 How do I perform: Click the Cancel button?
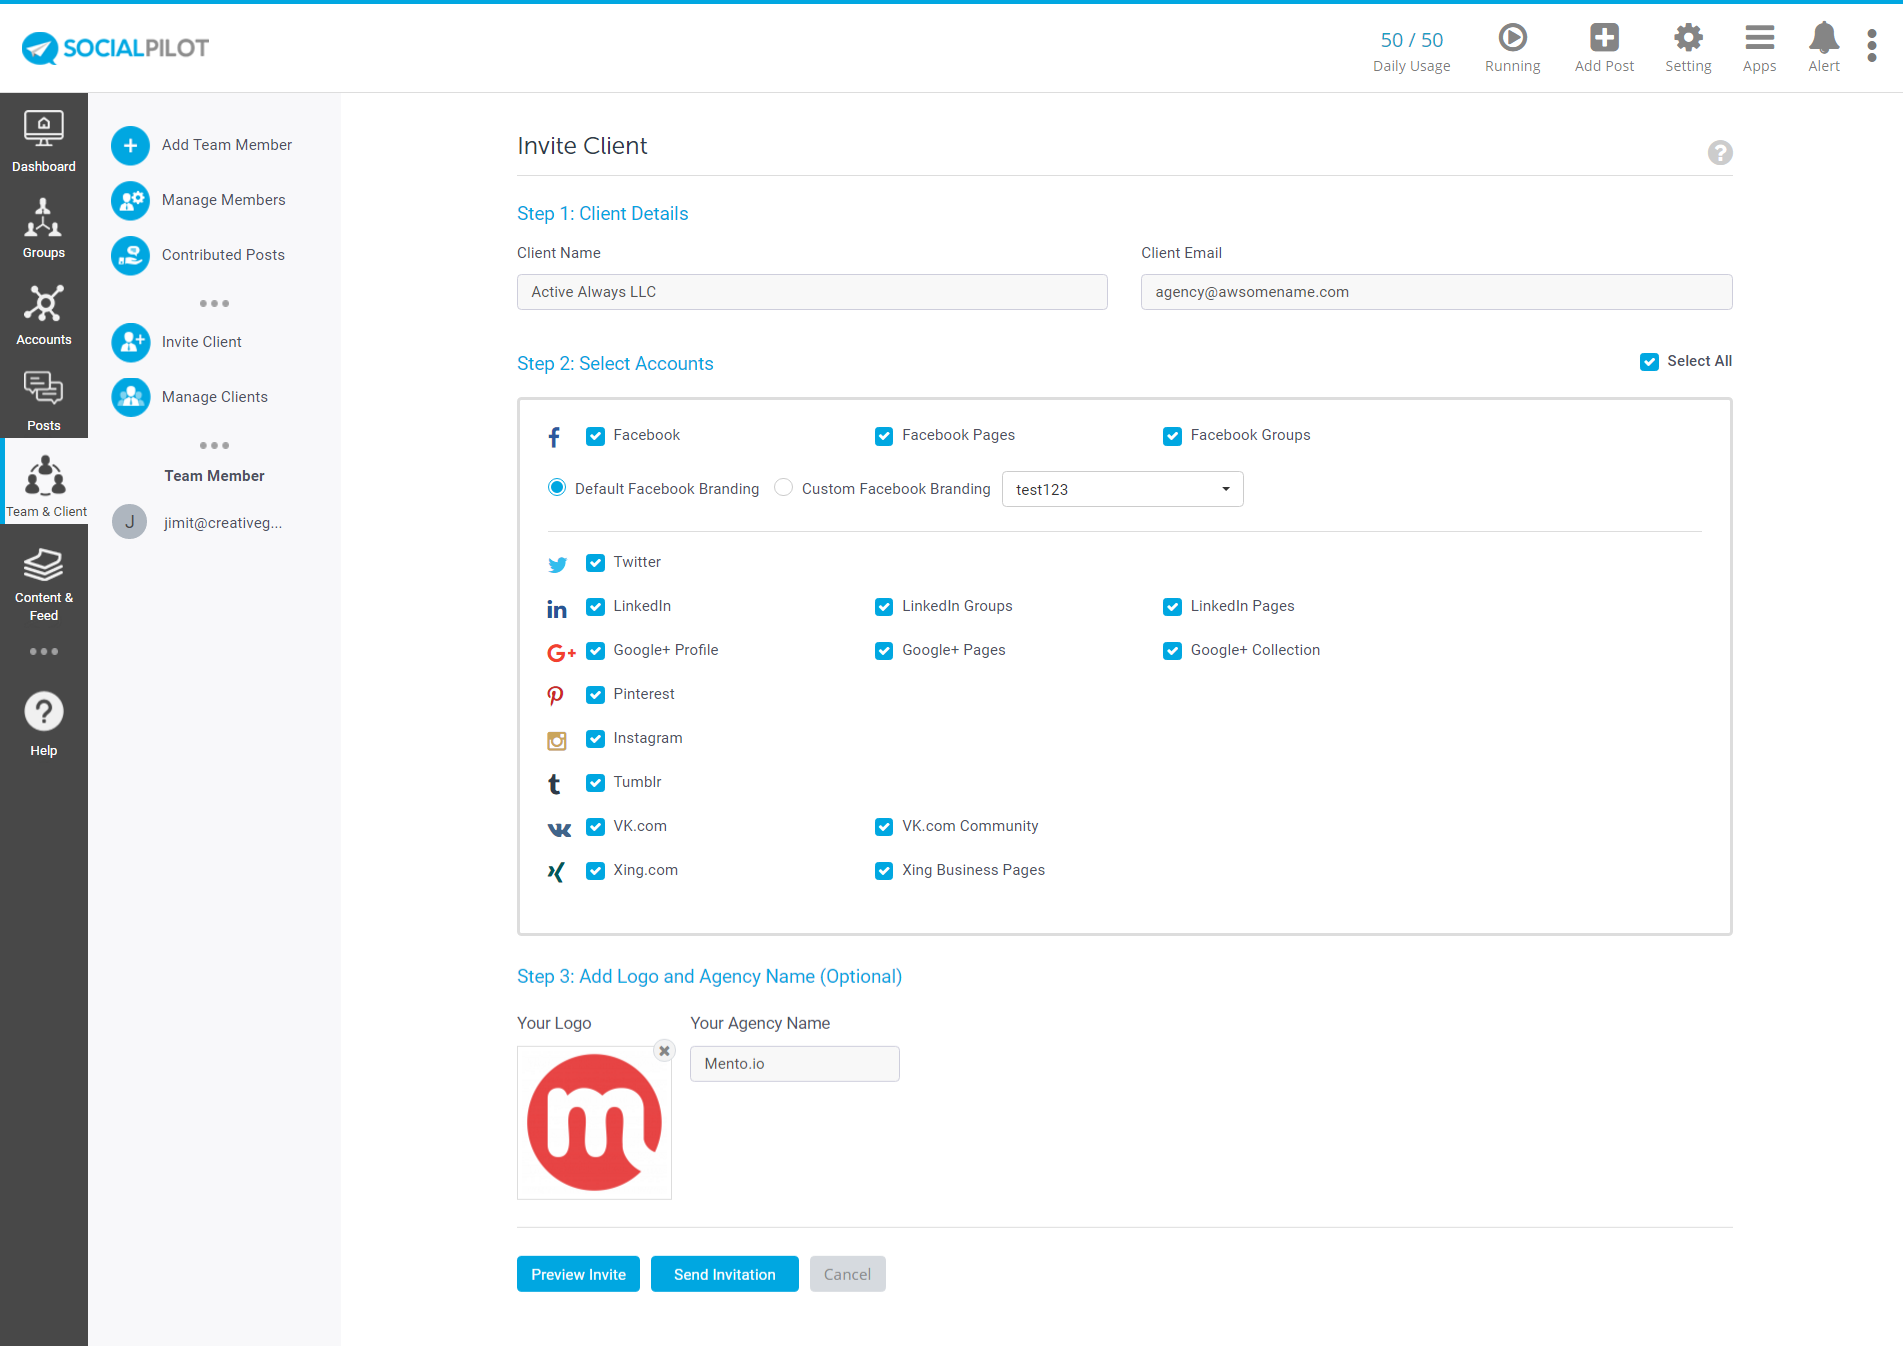(847, 1274)
